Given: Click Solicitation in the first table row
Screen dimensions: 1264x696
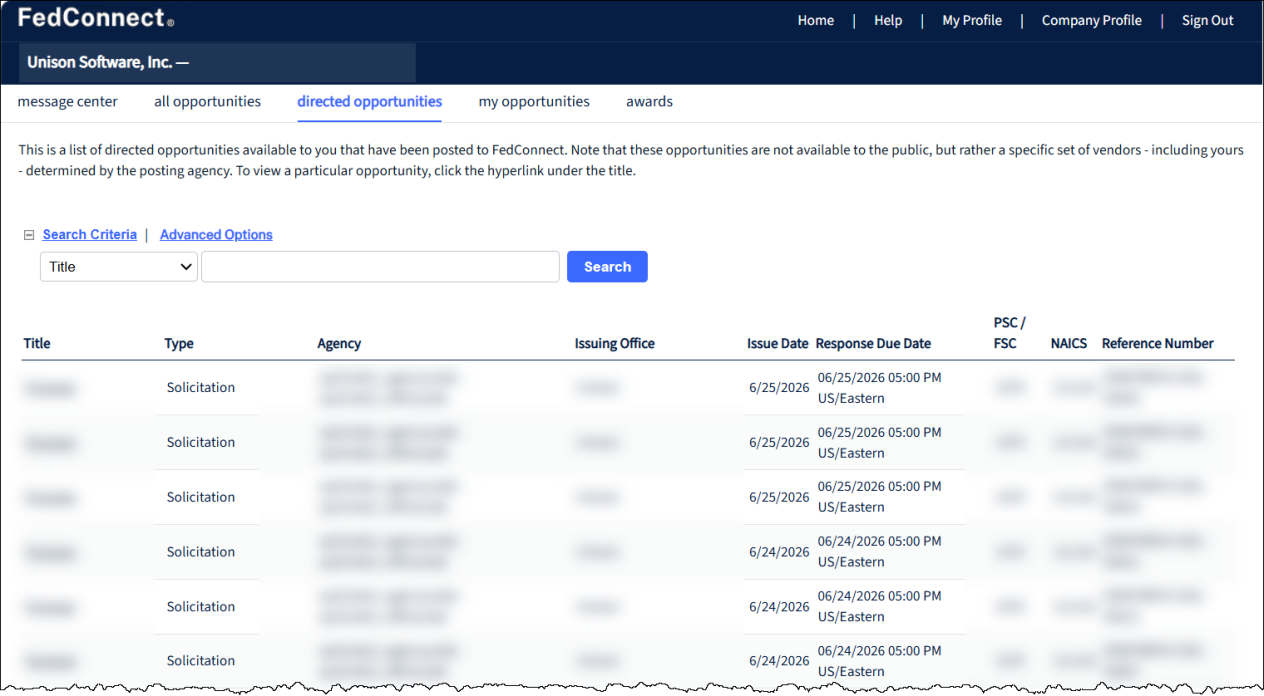Looking at the screenshot, I should (201, 388).
